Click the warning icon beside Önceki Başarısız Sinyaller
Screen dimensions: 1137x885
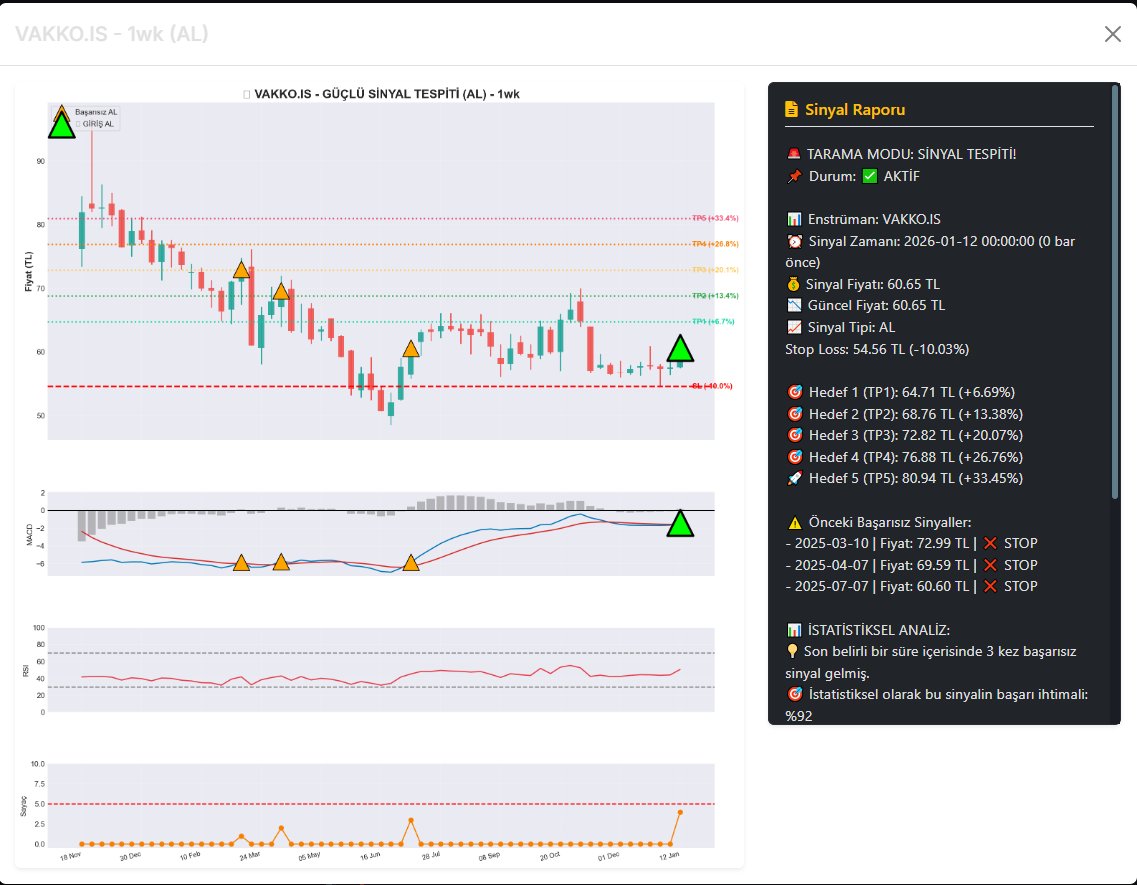[x=795, y=522]
